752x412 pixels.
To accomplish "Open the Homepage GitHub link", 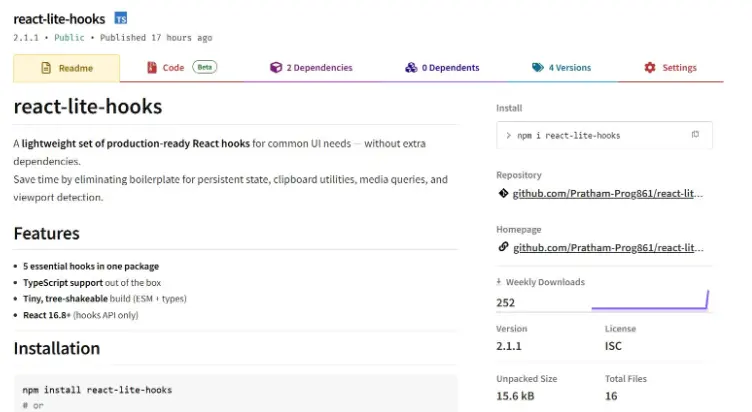I will tap(608, 248).
